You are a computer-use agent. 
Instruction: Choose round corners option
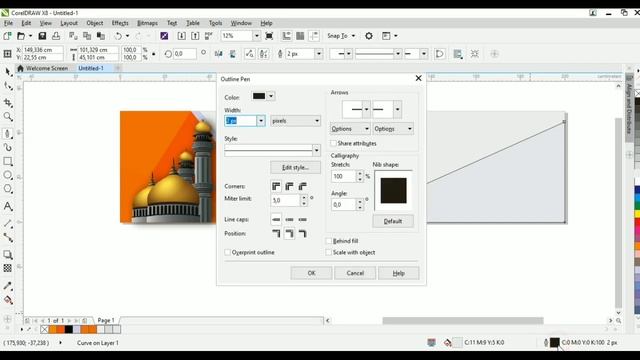pyautogui.click(x=289, y=187)
